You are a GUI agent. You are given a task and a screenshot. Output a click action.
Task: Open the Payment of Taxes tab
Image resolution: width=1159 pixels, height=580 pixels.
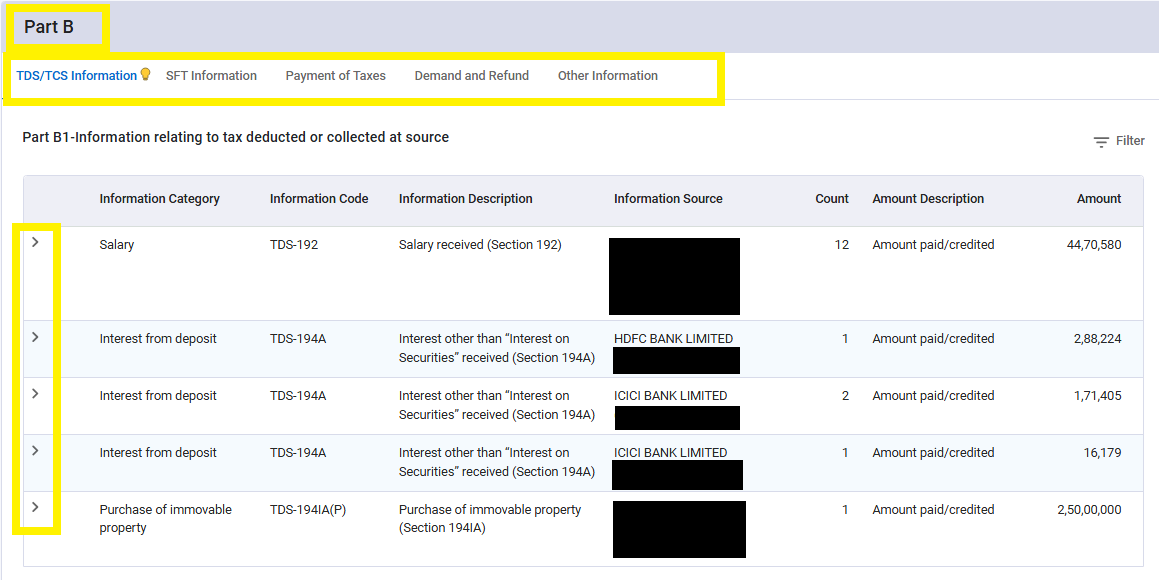[x=336, y=75]
